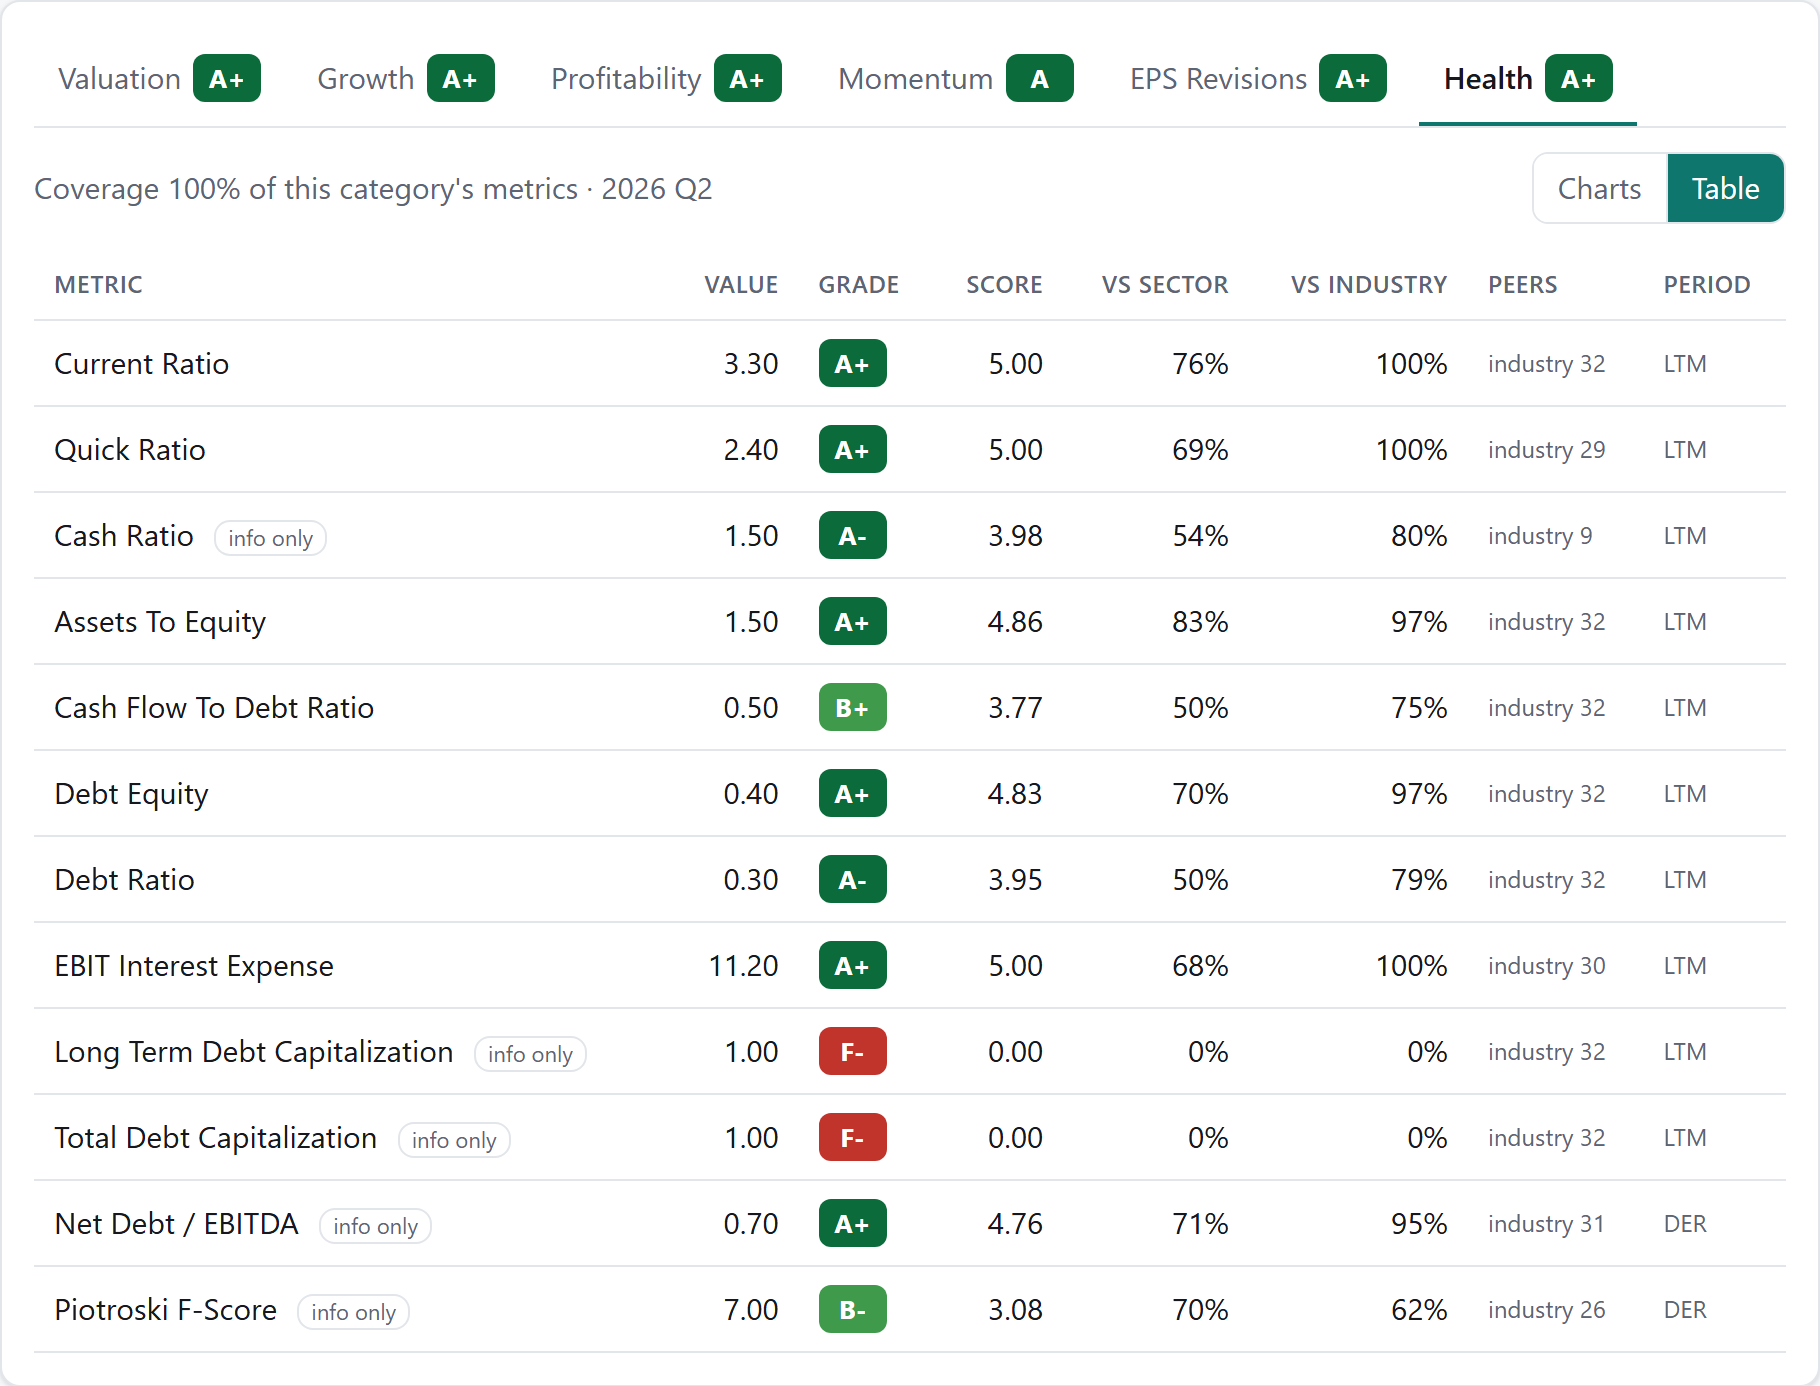1820x1386 pixels.
Task: Click info only tag on Piotroski F-Score
Action: click(x=353, y=1312)
